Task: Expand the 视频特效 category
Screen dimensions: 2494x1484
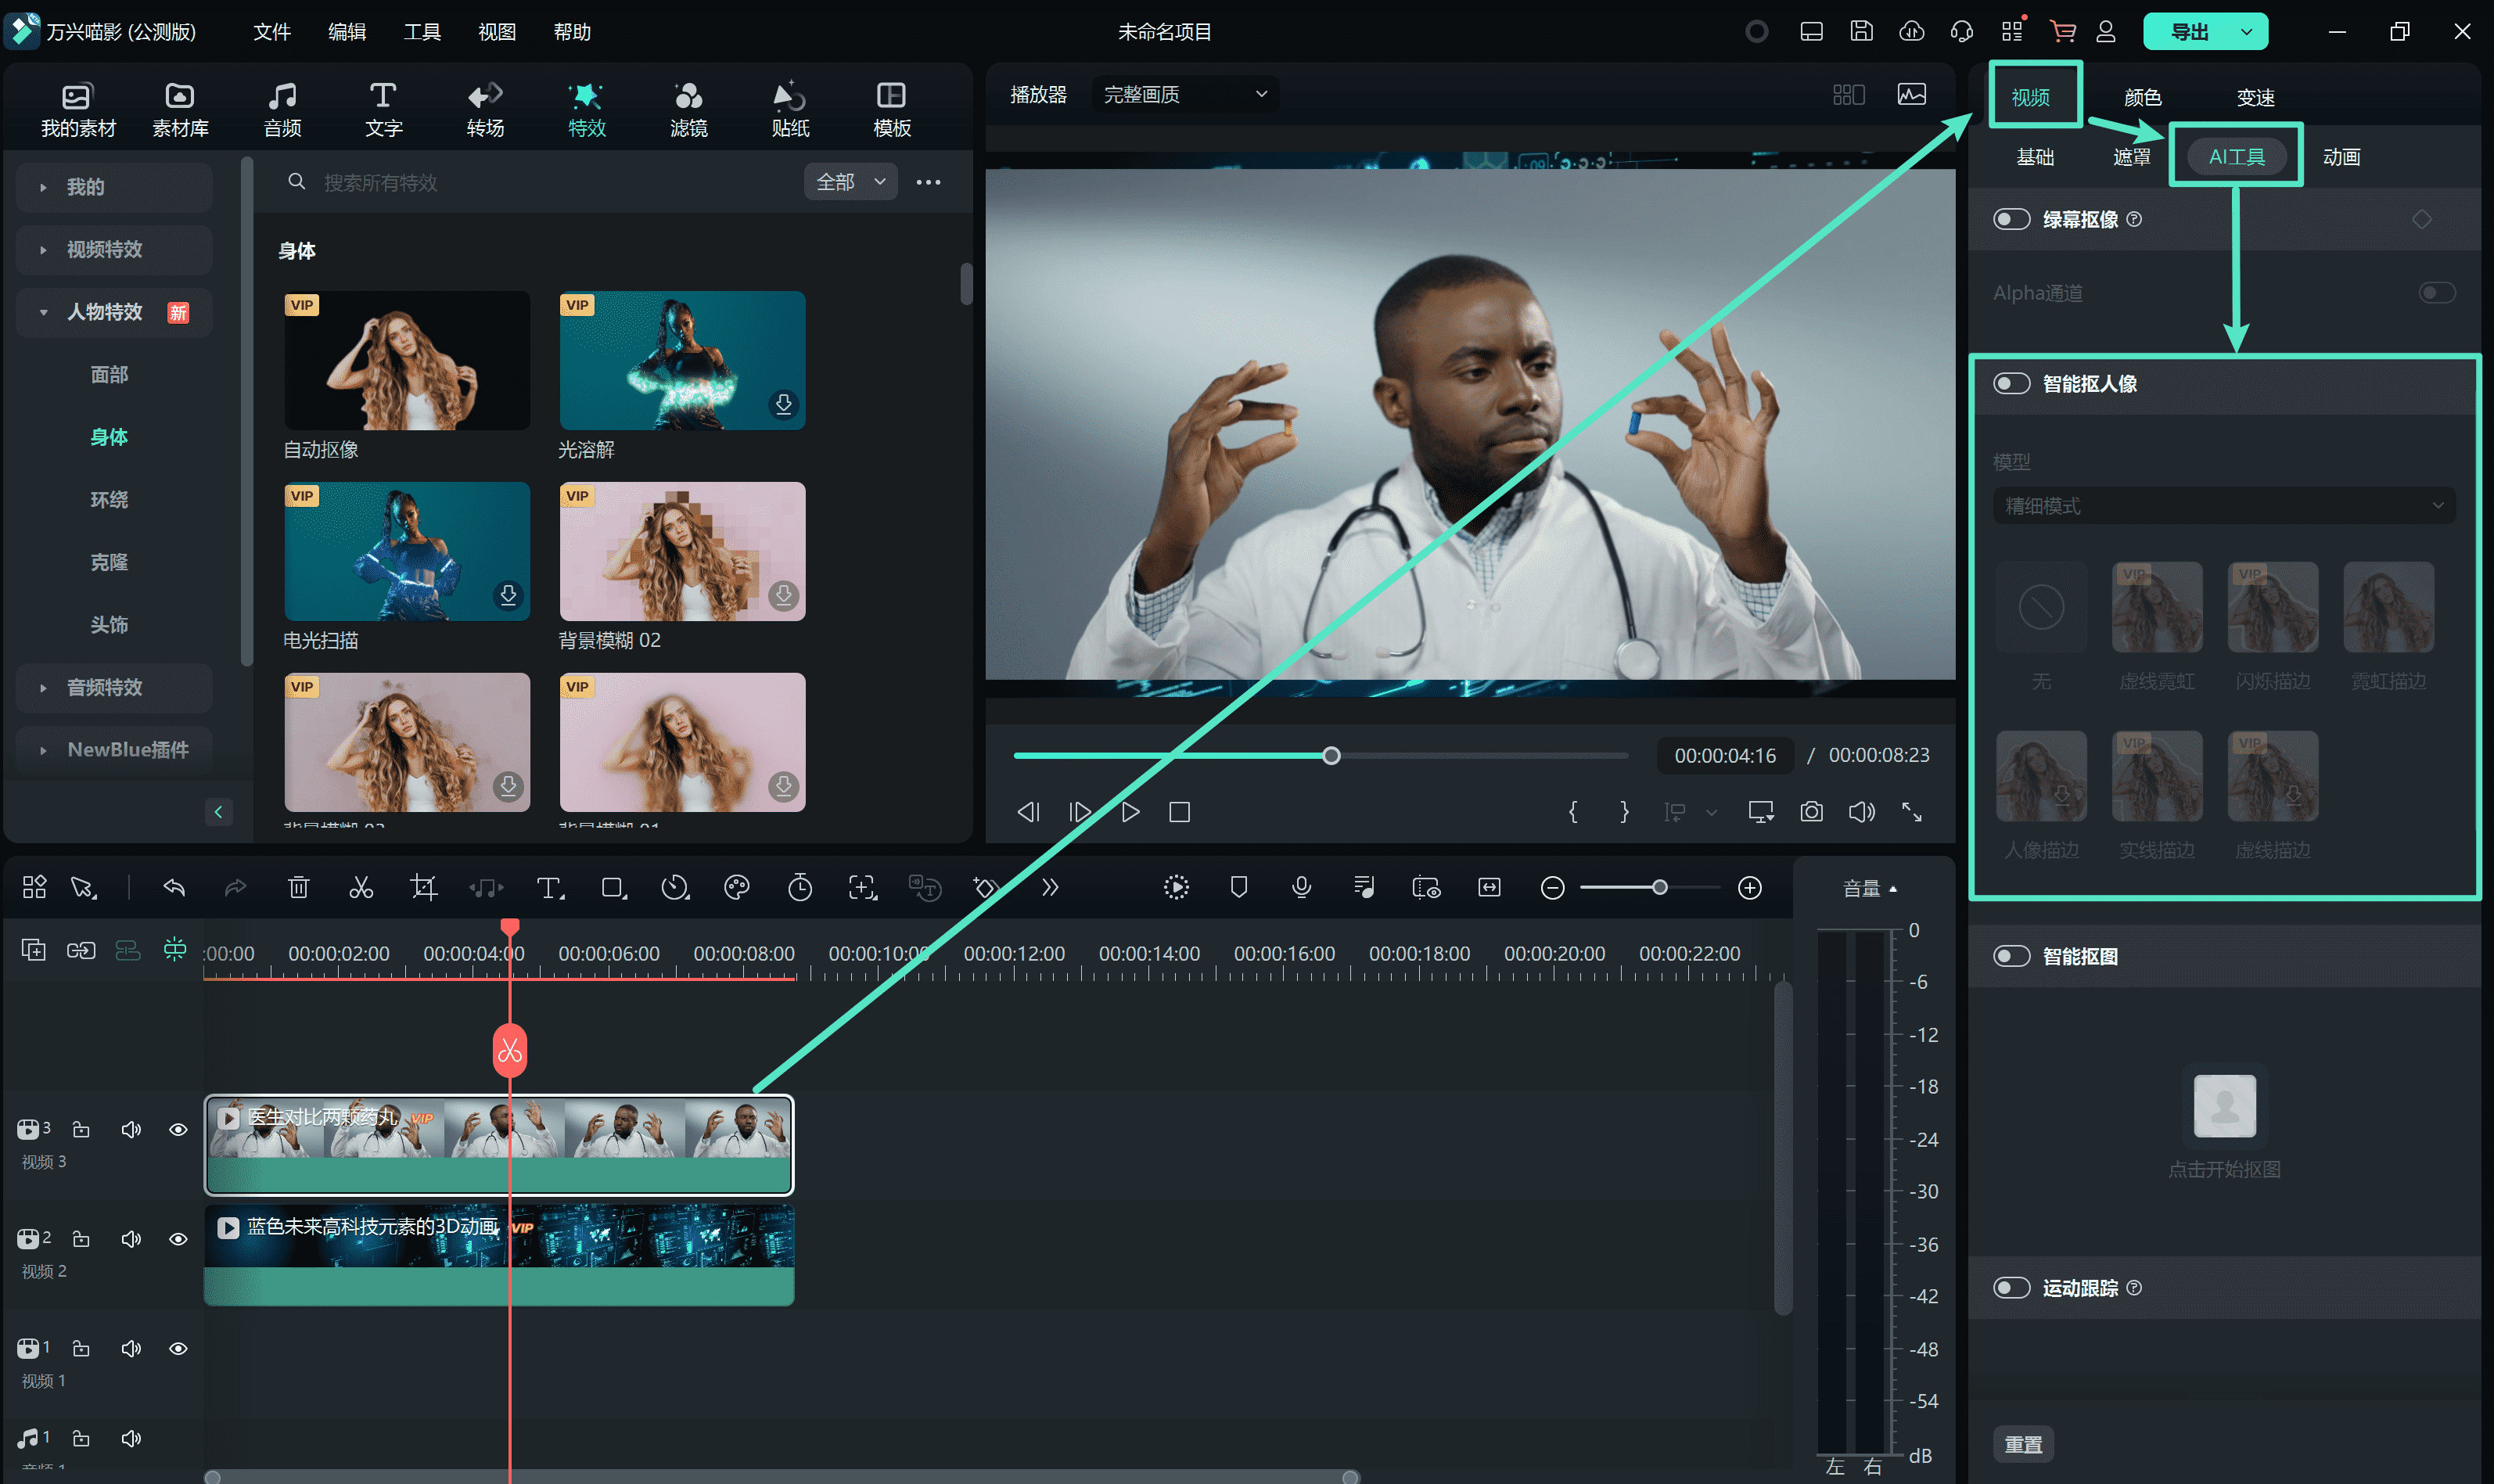Action: 114,250
